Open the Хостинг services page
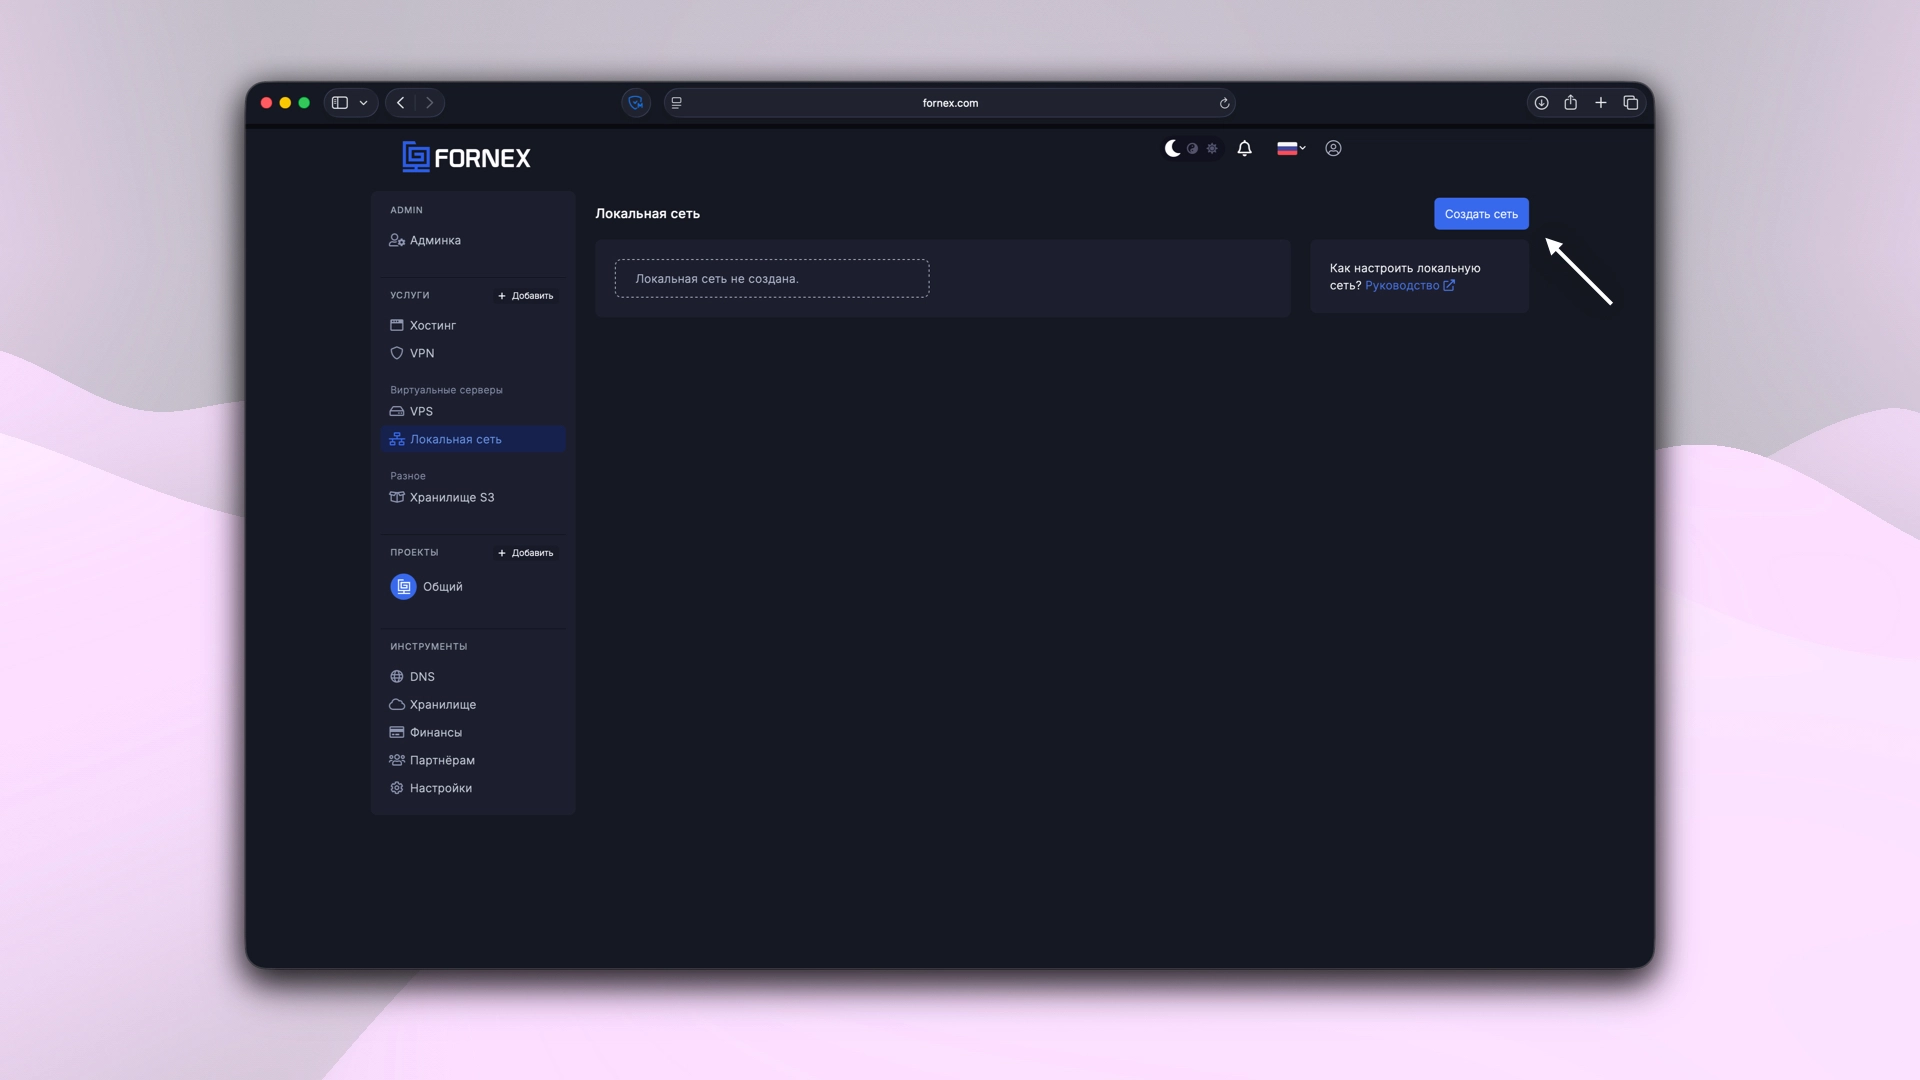The height and width of the screenshot is (1080, 1920). coord(433,325)
